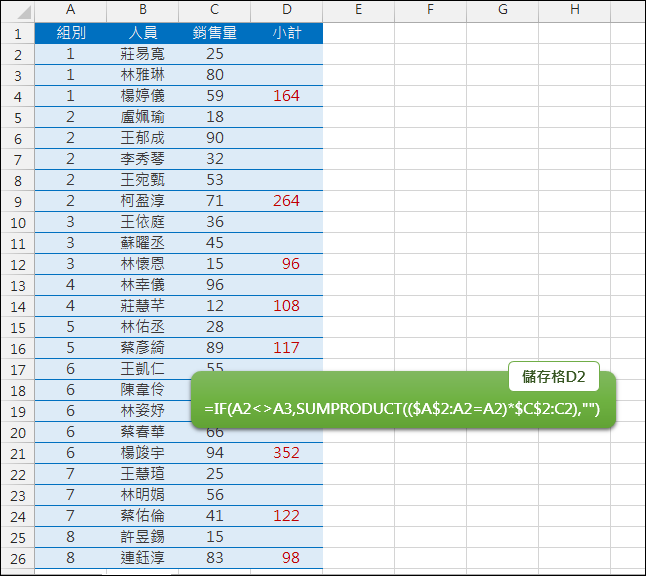The width and height of the screenshot is (646, 576).
Task: Select row 9 header
Action: (18, 201)
